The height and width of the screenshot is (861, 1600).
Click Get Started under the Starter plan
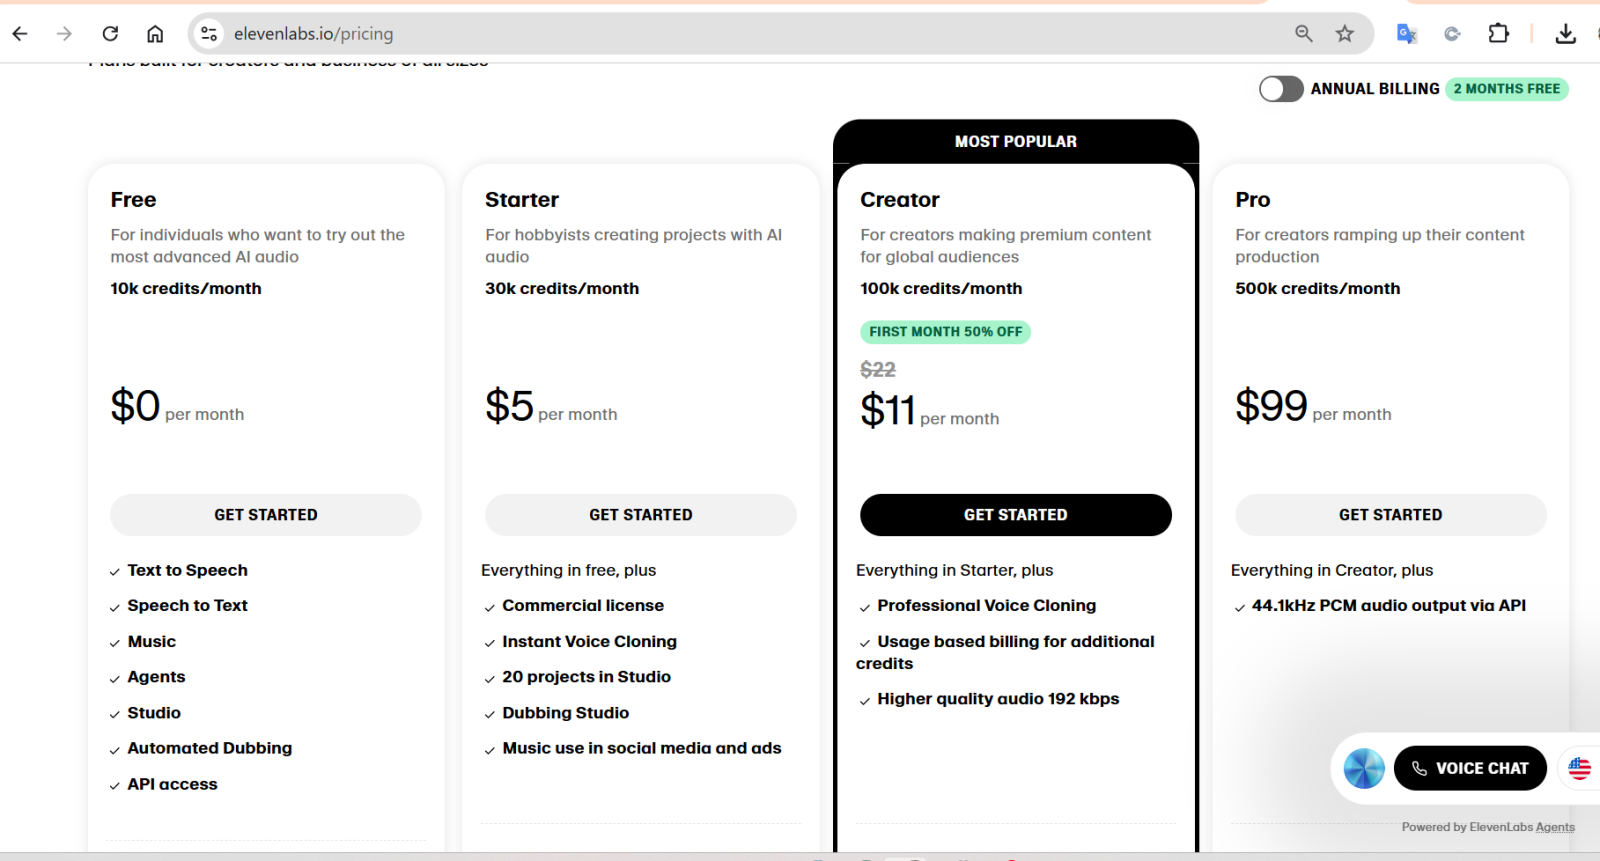tap(641, 515)
